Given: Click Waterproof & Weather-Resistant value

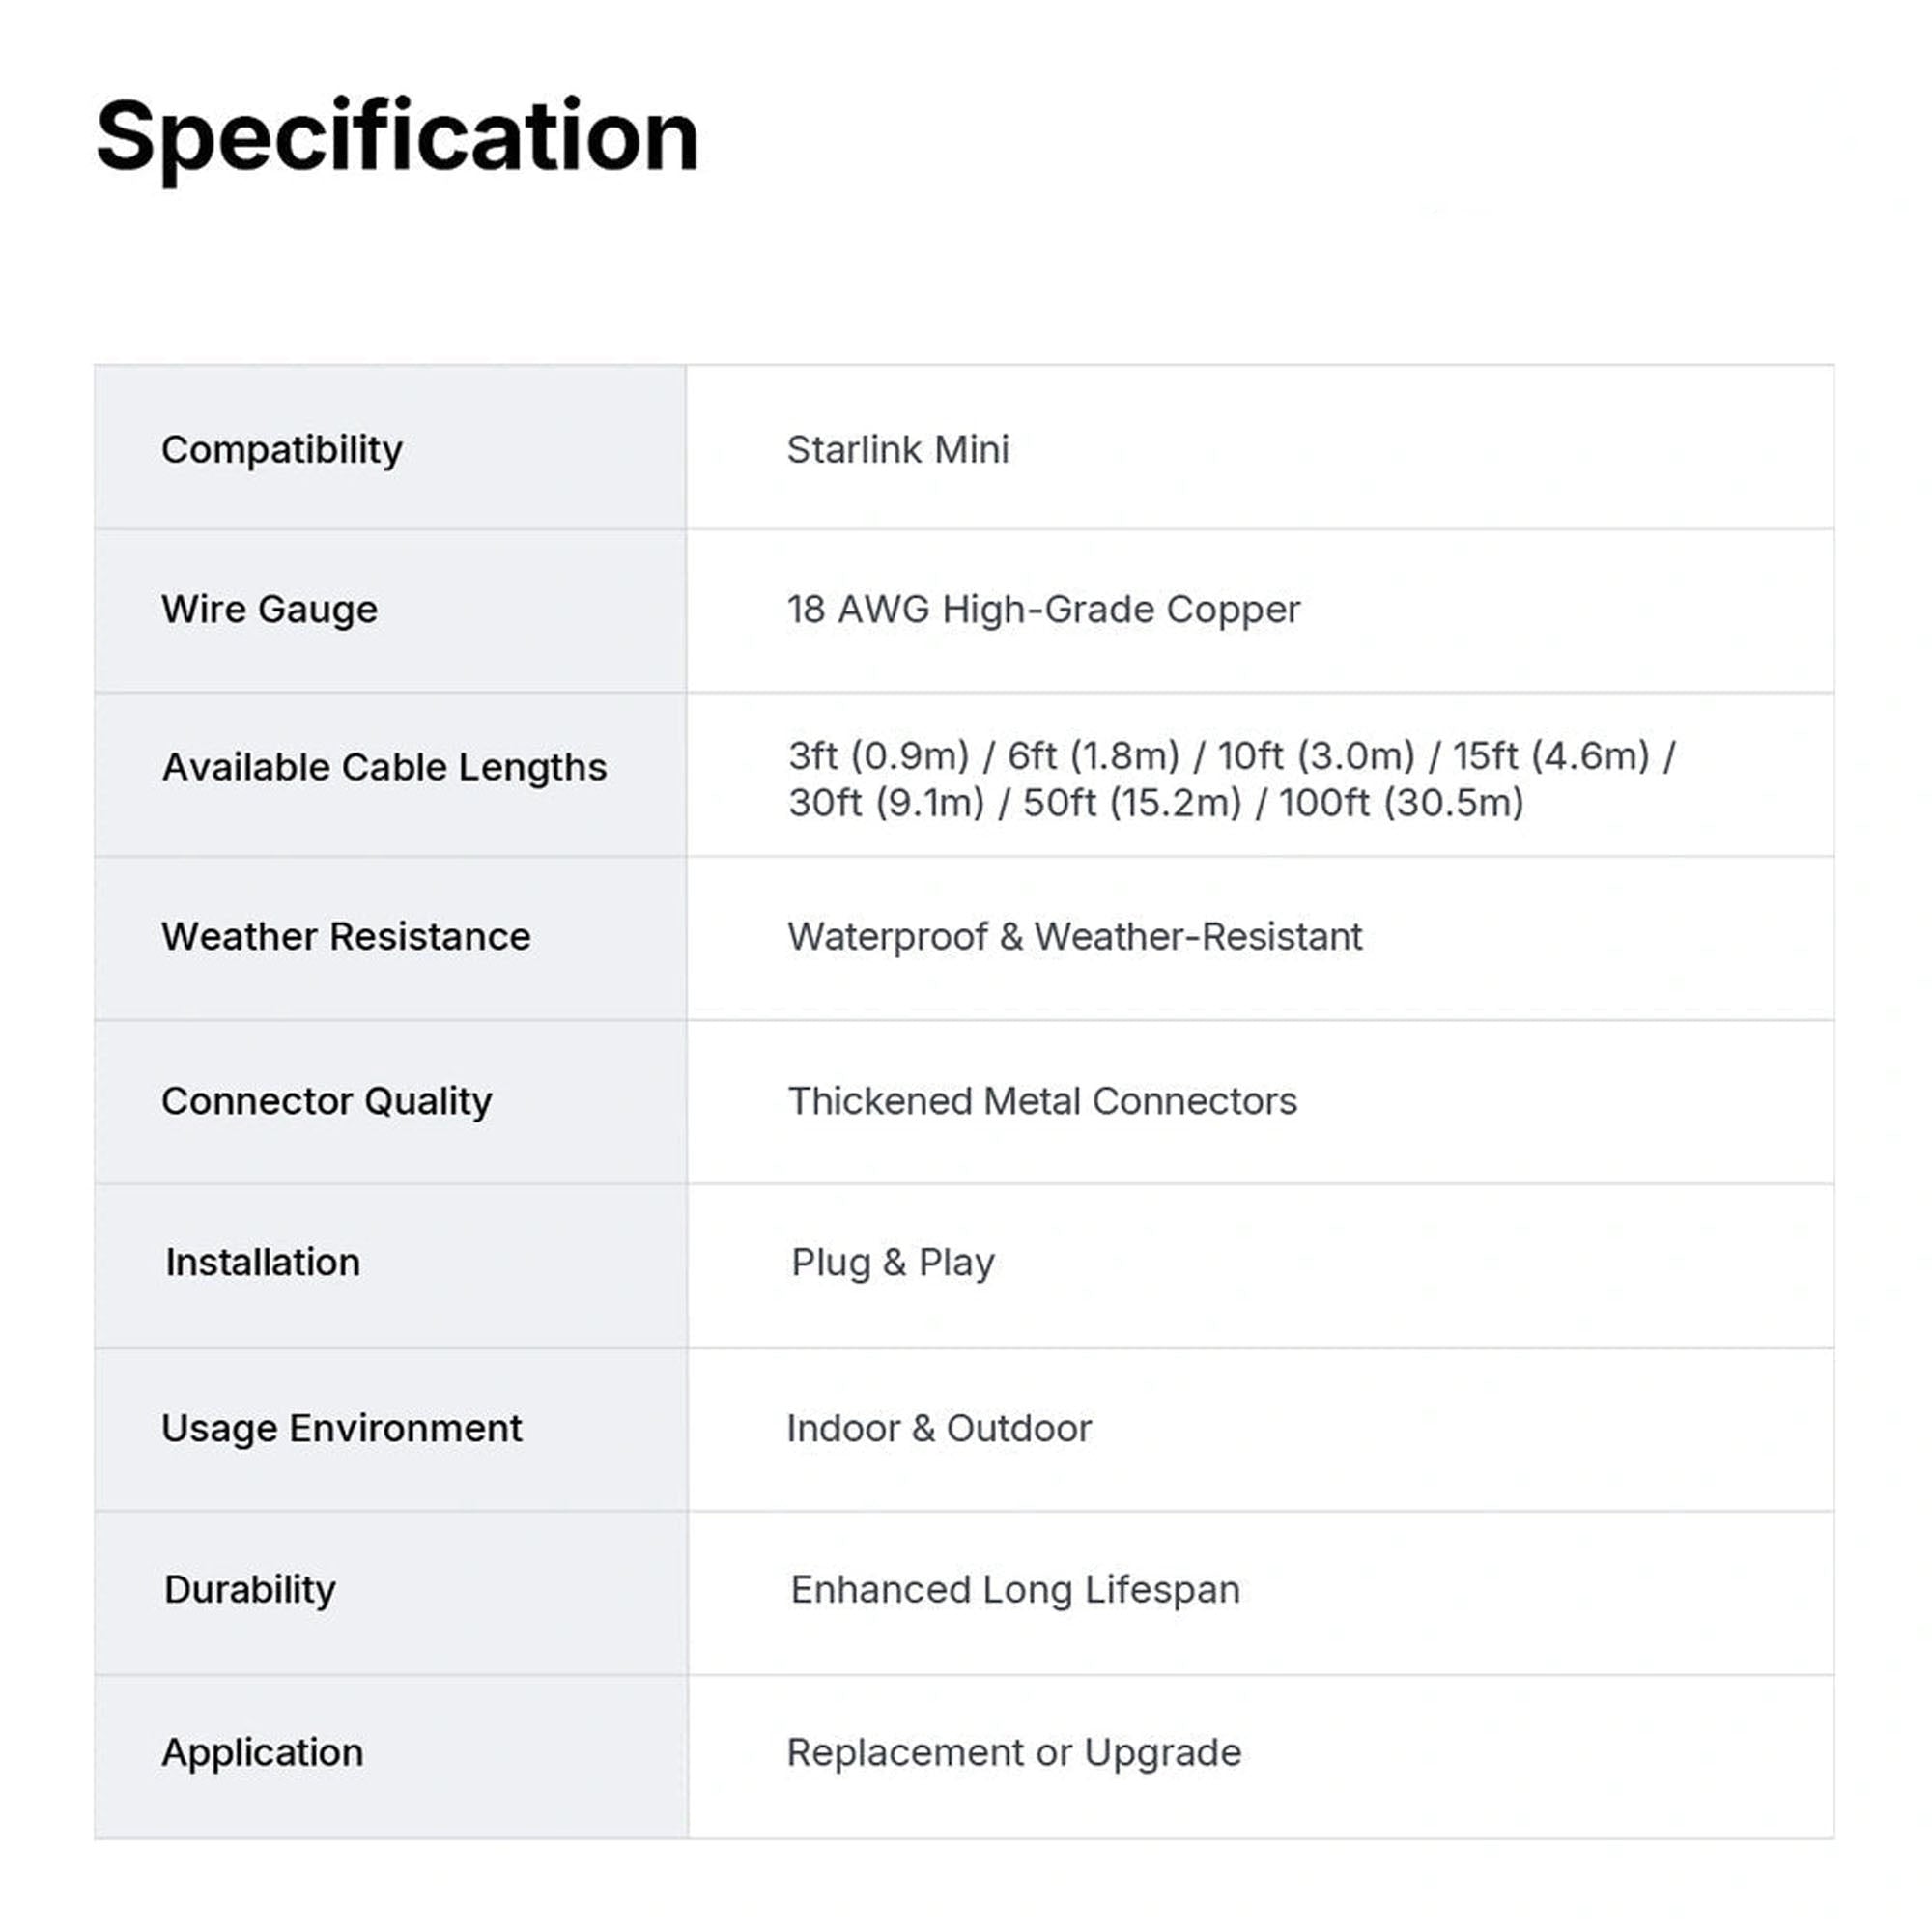Looking at the screenshot, I should click(x=1074, y=936).
